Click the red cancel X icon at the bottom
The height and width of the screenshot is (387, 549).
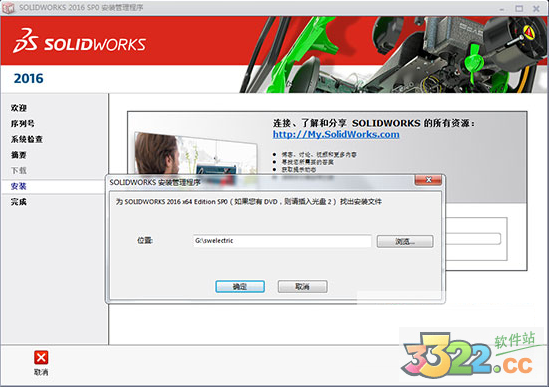point(41,358)
